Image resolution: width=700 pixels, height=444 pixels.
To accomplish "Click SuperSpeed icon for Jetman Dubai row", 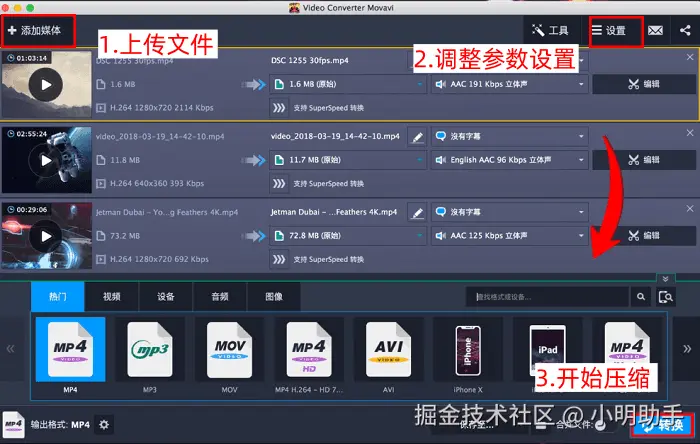I will [279, 260].
